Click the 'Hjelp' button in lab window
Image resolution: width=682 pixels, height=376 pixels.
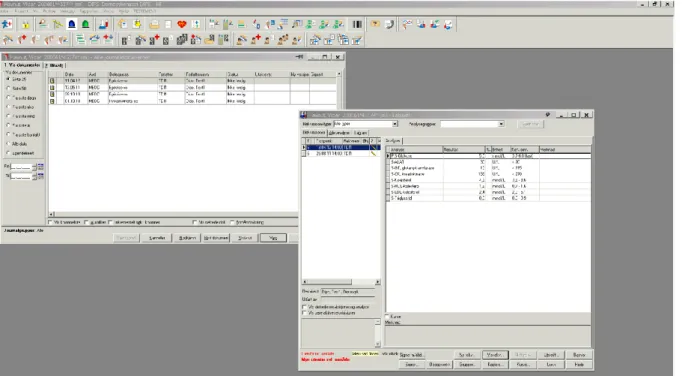579,365
